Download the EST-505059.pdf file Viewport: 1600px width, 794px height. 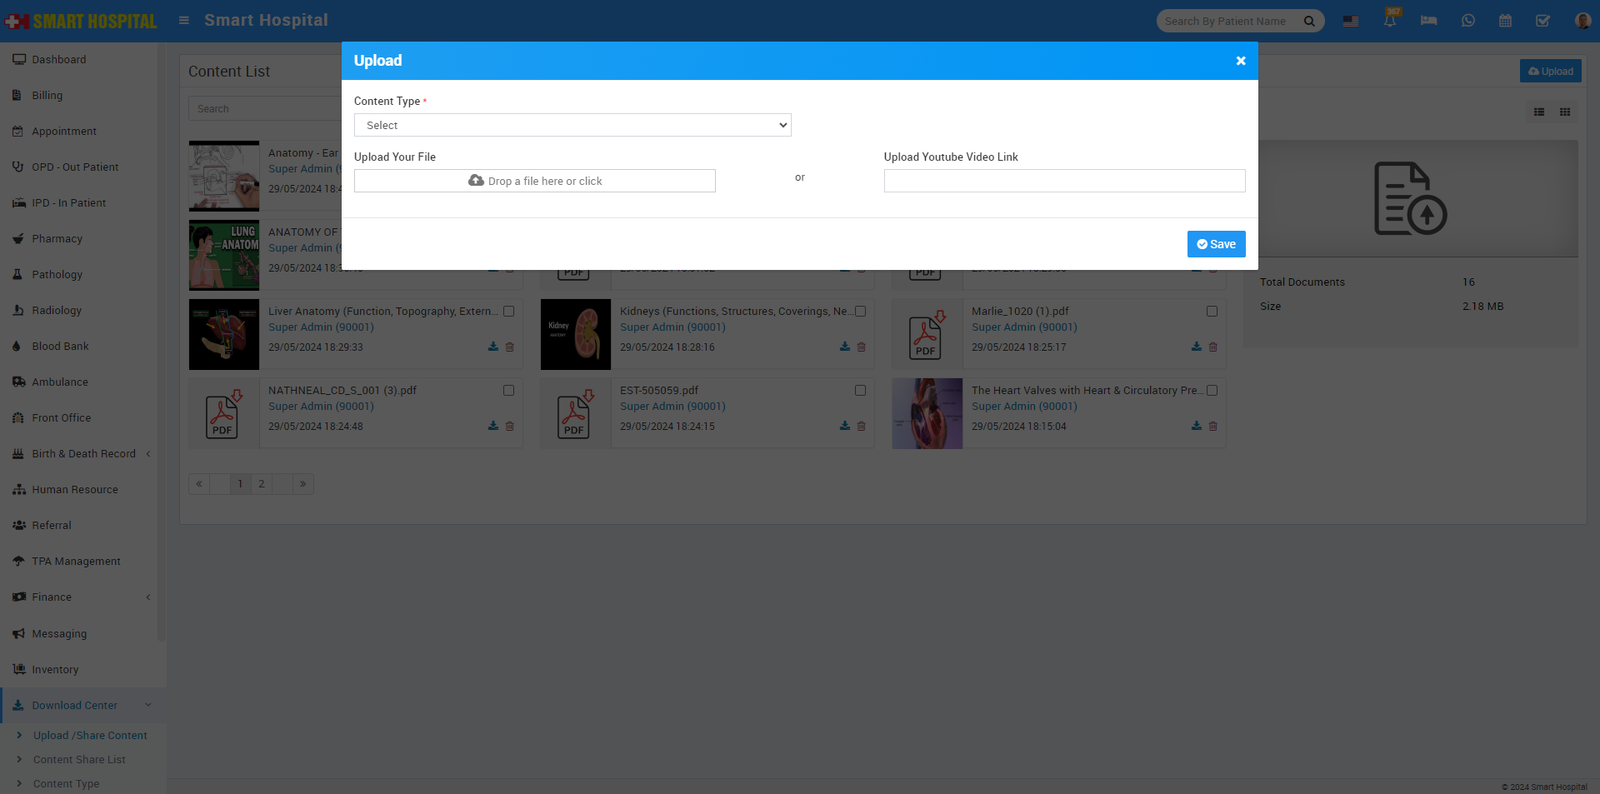pyautogui.click(x=844, y=426)
